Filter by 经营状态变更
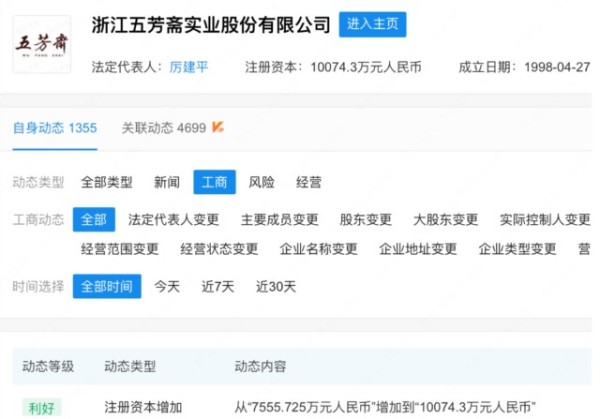This screenshot has width=600, height=419. [219, 249]
